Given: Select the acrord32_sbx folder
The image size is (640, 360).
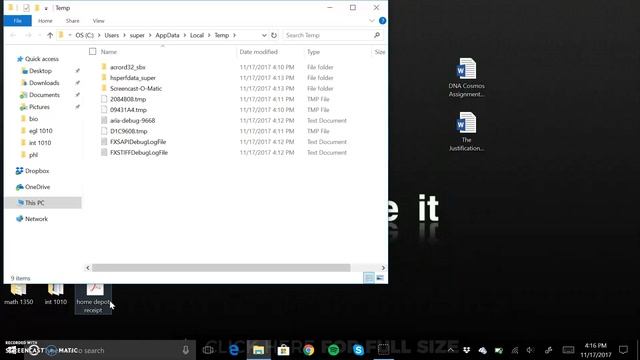Looking at the screenshot, I should (127, 67).
